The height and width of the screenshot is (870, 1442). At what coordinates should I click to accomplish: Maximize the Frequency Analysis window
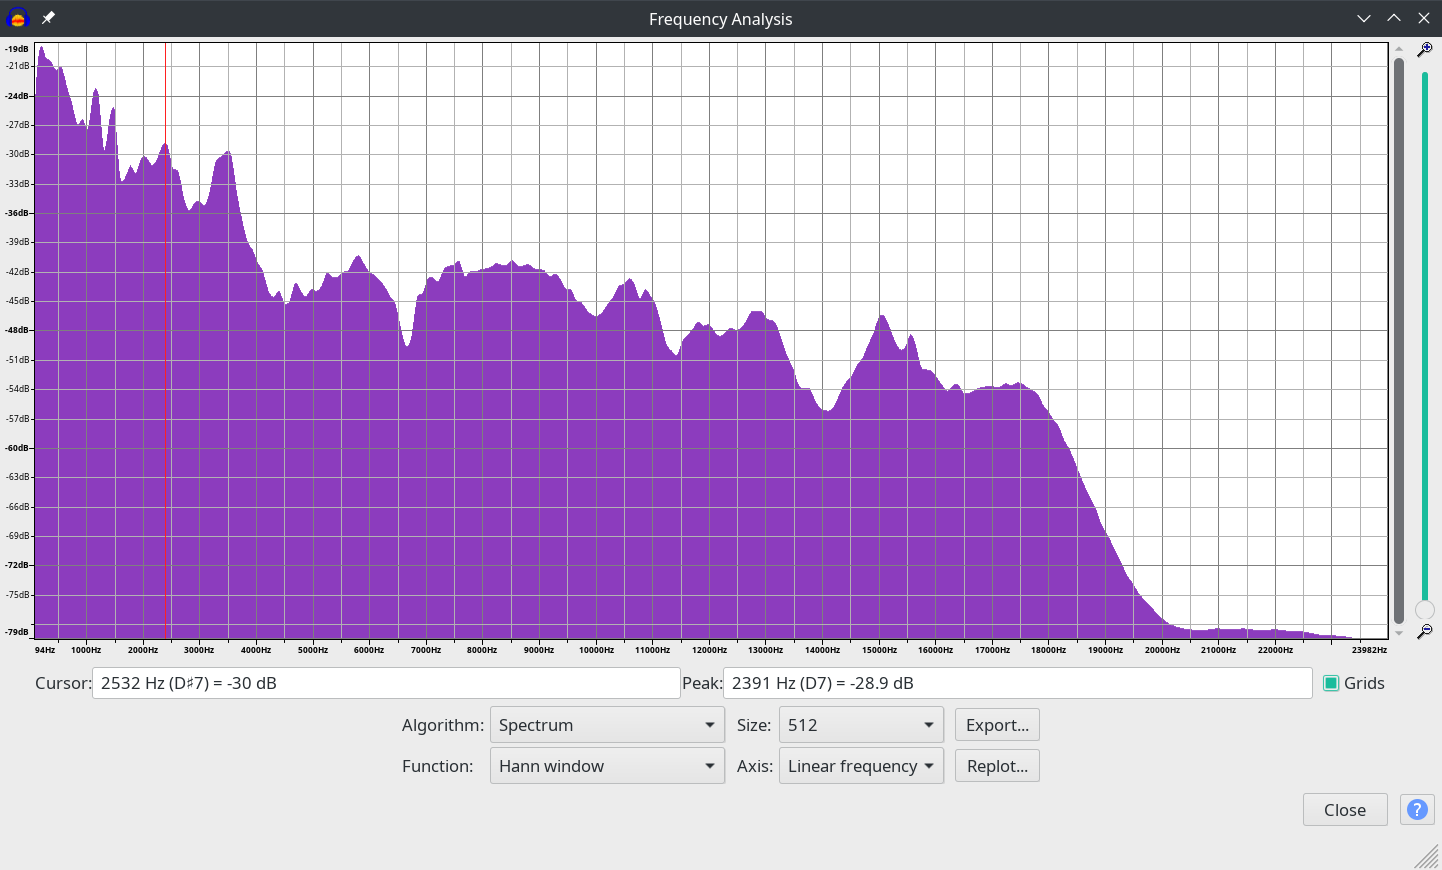pyautogui.click(x=1394, y=18)
